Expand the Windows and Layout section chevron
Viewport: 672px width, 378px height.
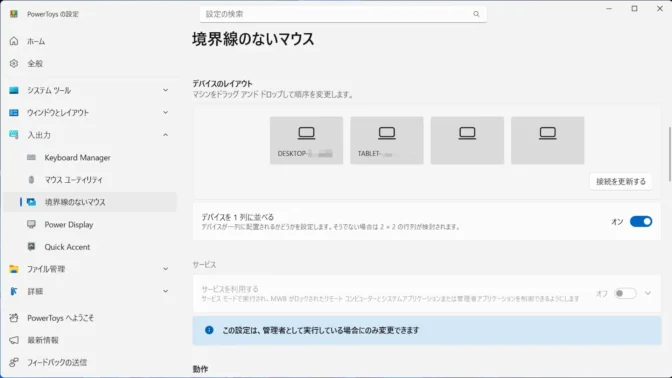point(165,112)
